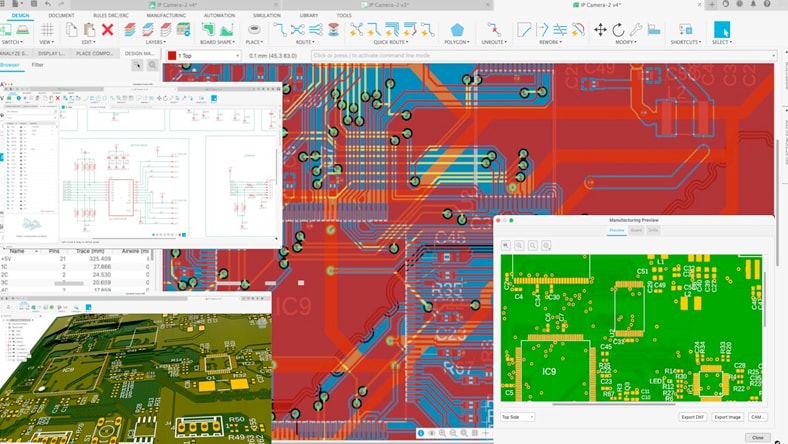Click the Align icon in the Modify group
788x444 pixels.
[x=654, y=30]
